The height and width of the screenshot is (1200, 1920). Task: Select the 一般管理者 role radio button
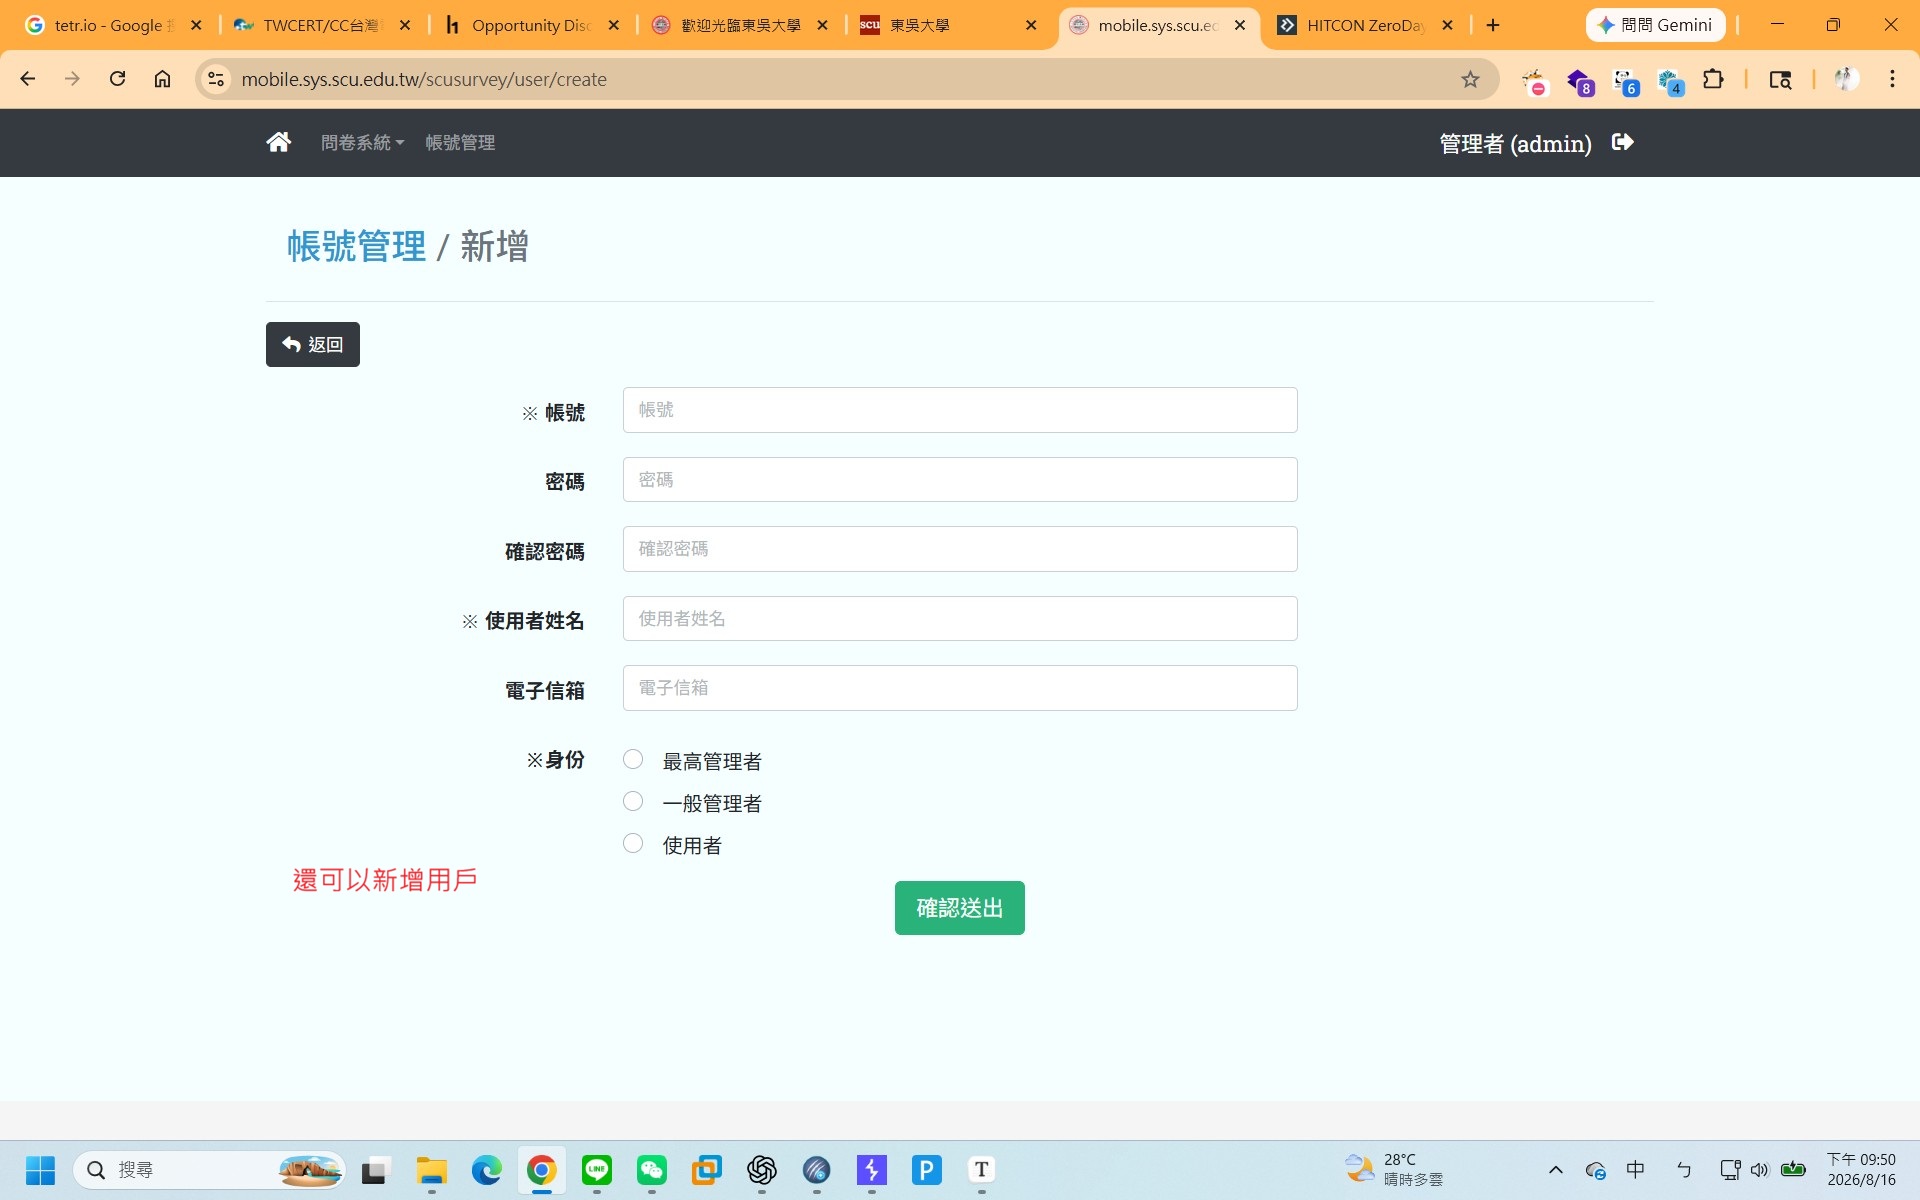633,802
